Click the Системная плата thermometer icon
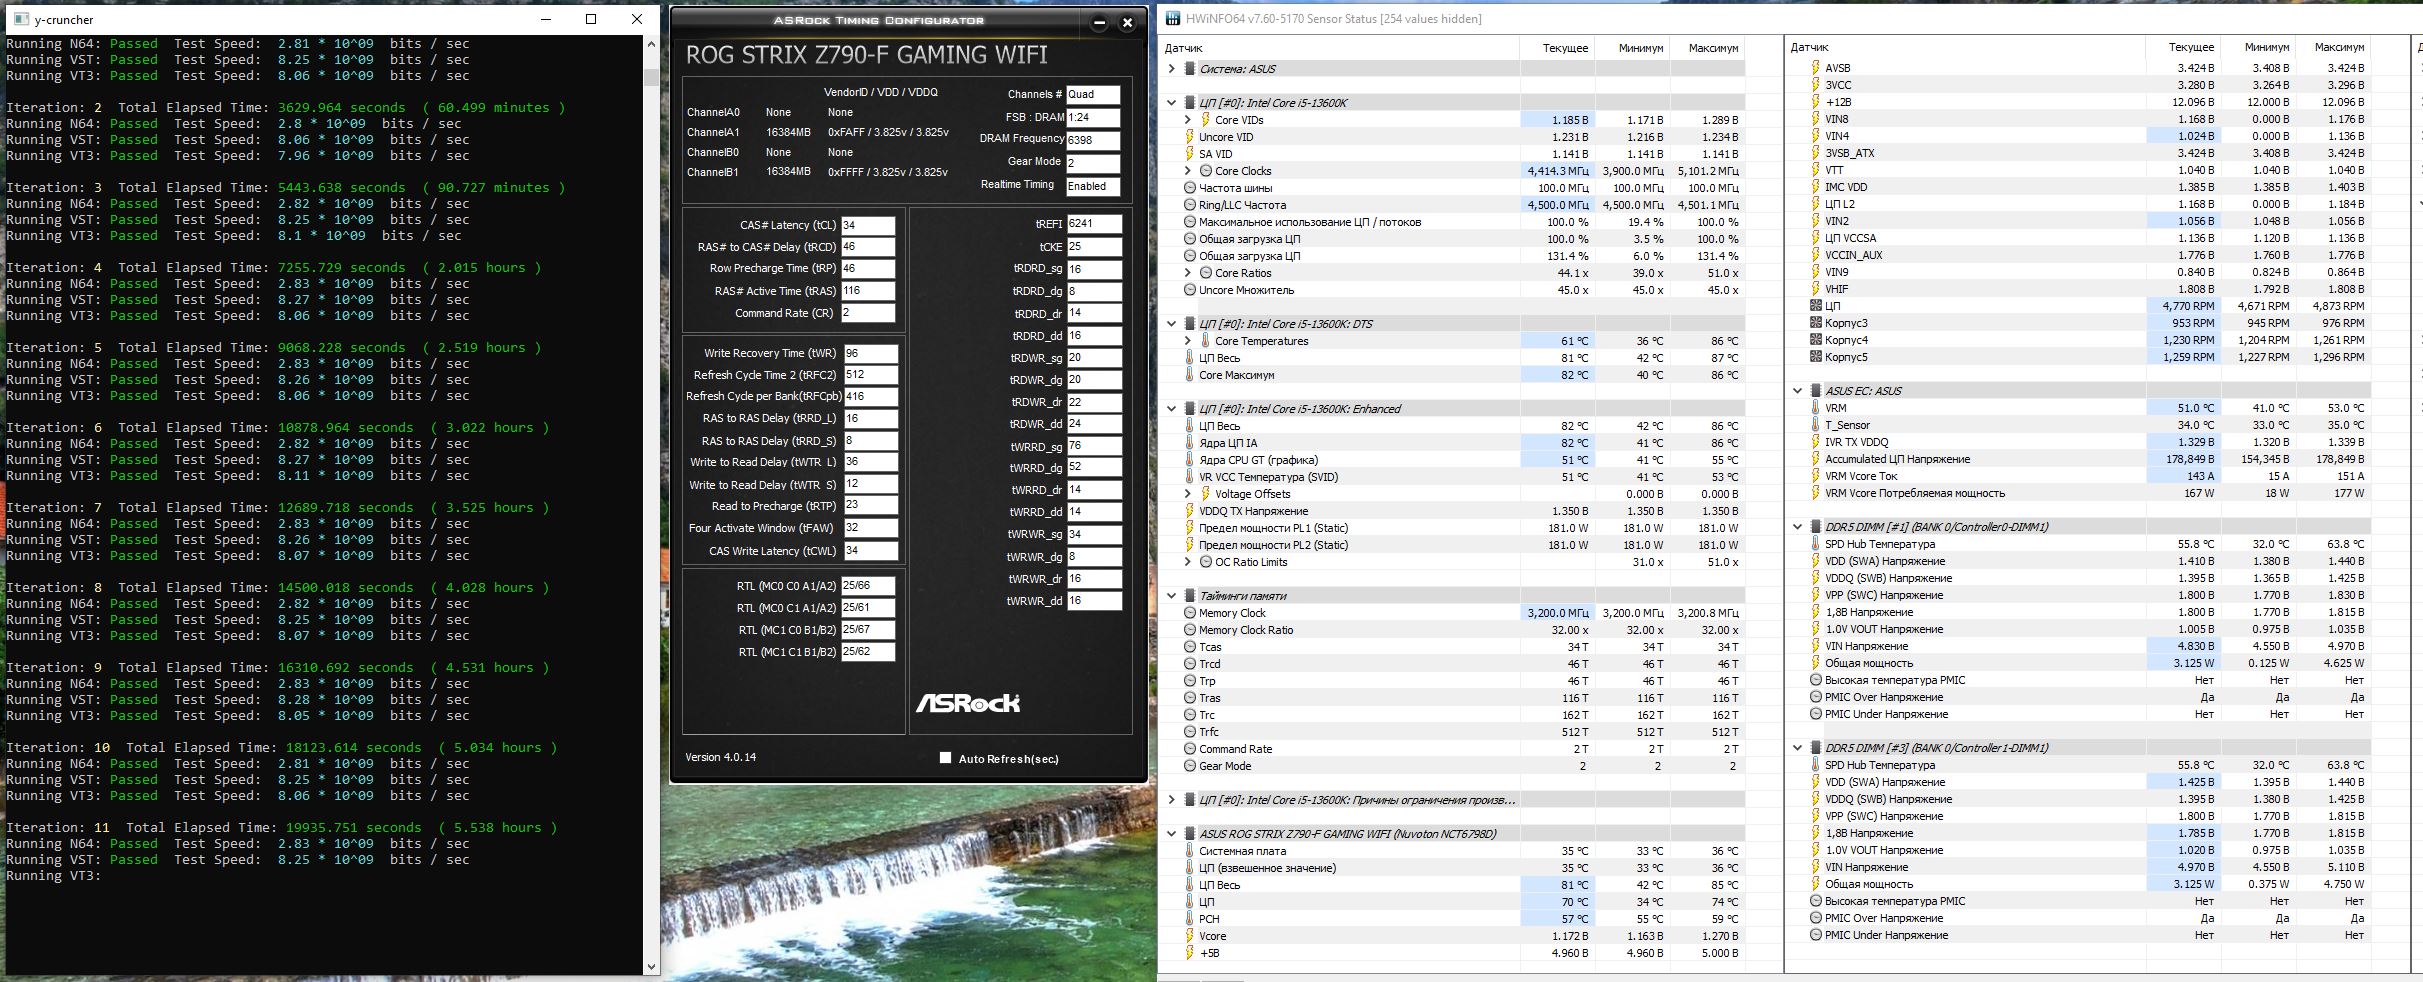 [x=1190, y=851]
